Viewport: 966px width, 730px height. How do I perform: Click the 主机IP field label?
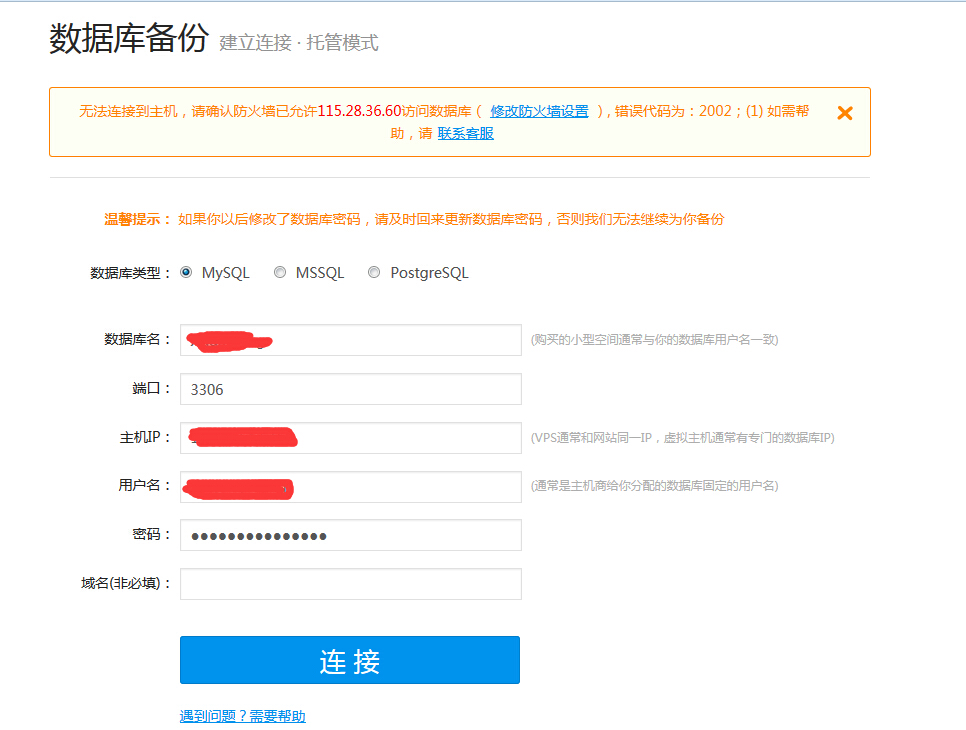tap(144, 437)
